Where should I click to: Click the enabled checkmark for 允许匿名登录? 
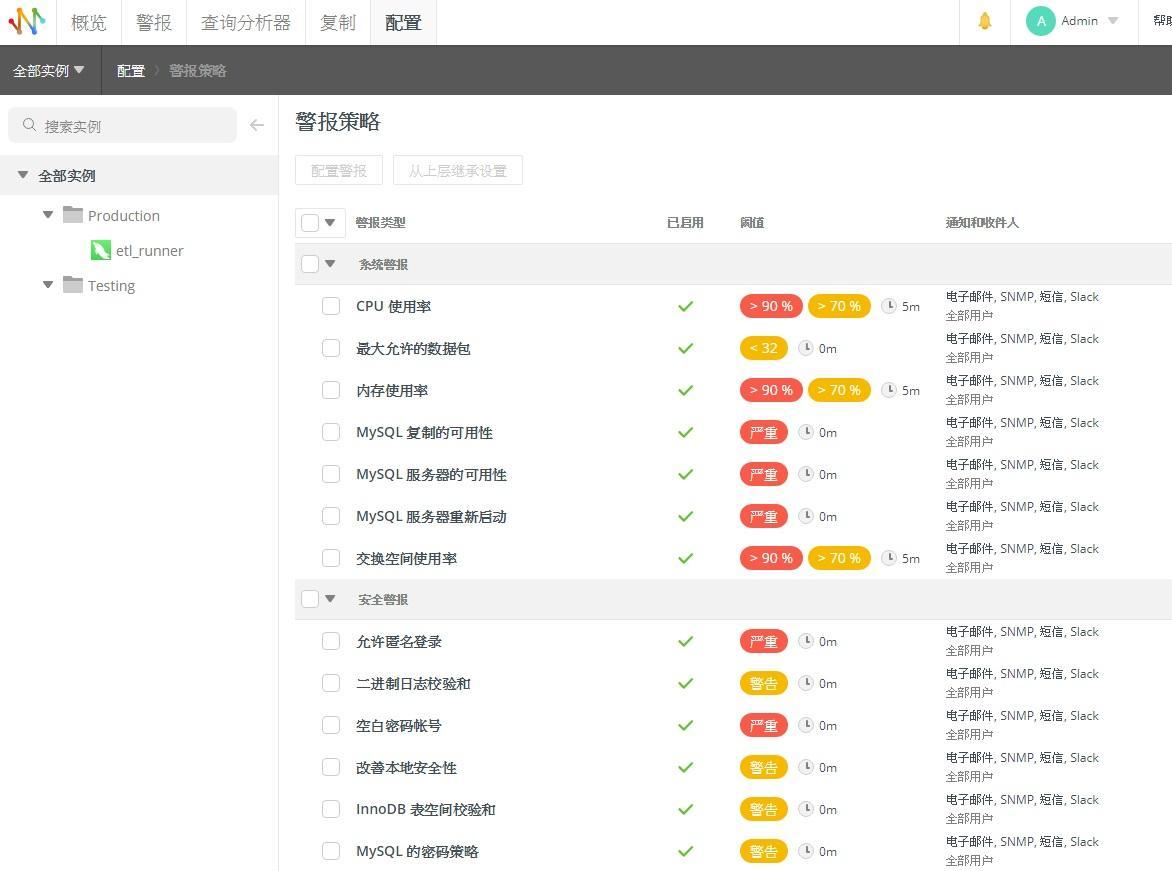(x=685, y=641)
